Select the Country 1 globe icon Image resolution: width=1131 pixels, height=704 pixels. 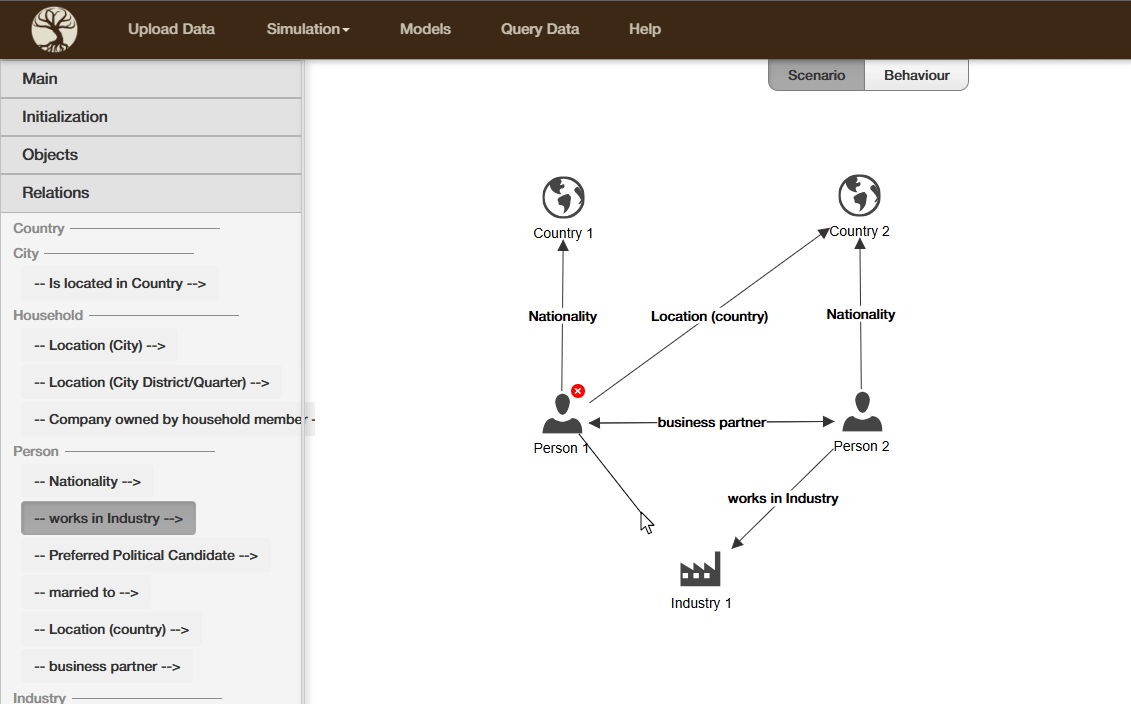coord(563,198)
